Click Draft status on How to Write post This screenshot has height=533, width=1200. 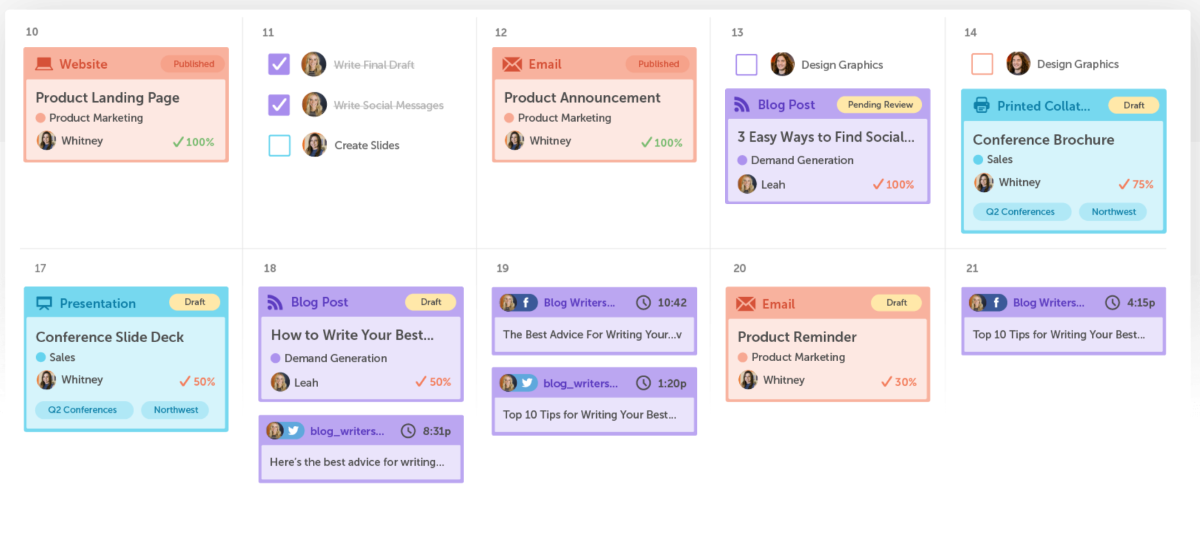[x=431, y=302]
